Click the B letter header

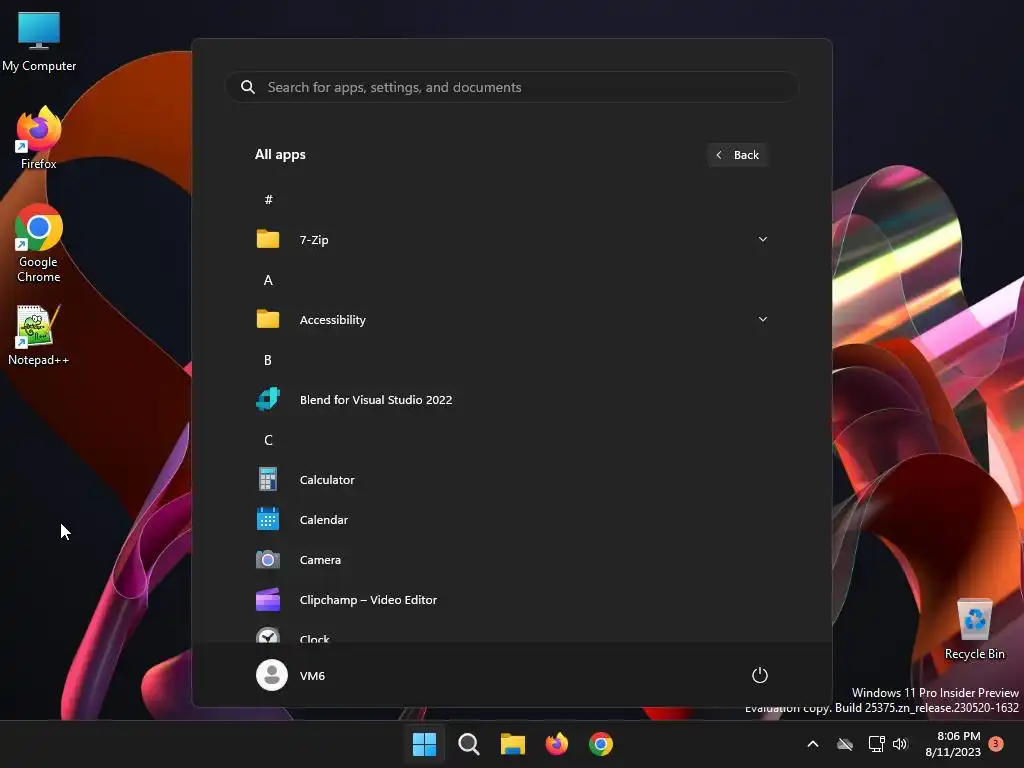[268, 360]
